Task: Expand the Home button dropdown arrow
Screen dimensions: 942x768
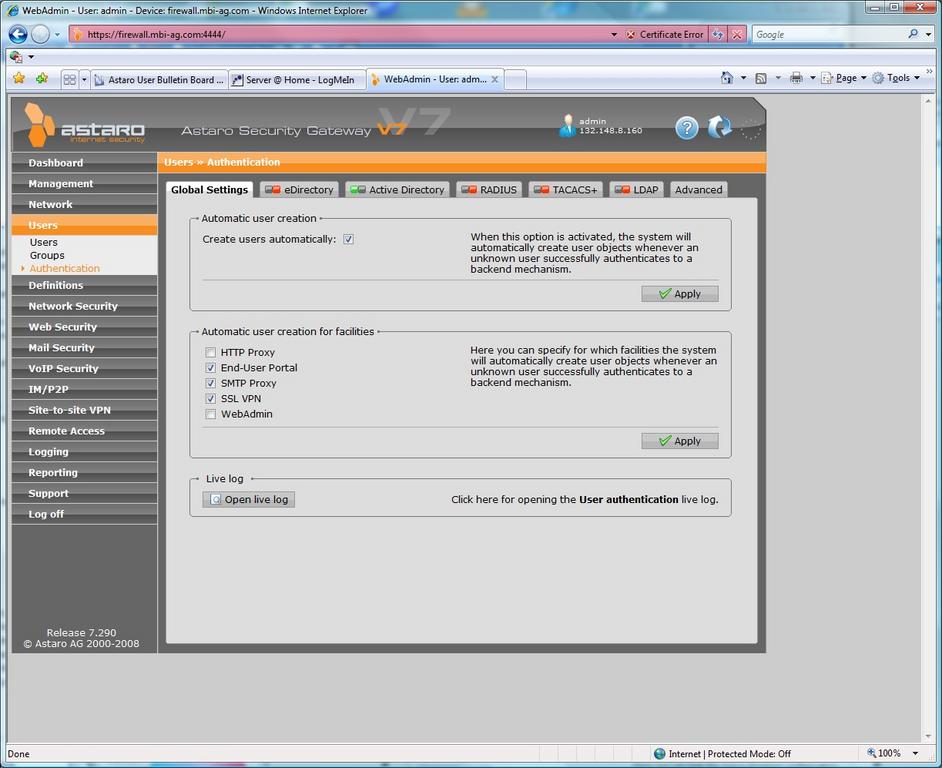Action: [x=743, y=78]
